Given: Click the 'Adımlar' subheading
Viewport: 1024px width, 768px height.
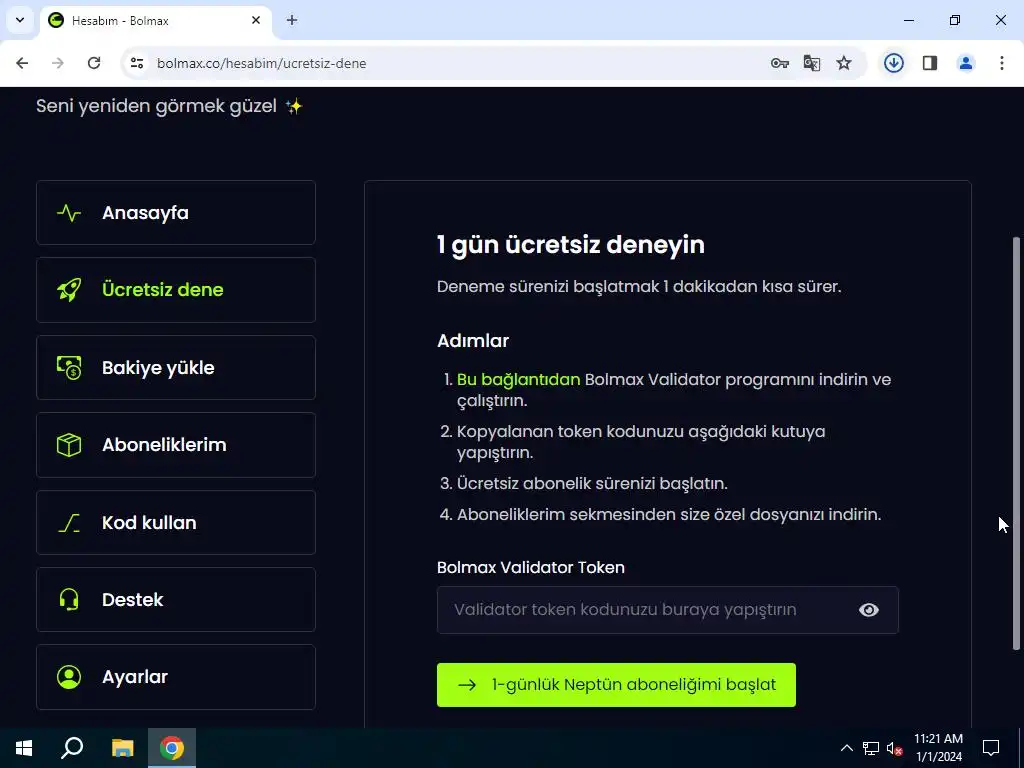Looking at the screenshot, I should point(473,341).
